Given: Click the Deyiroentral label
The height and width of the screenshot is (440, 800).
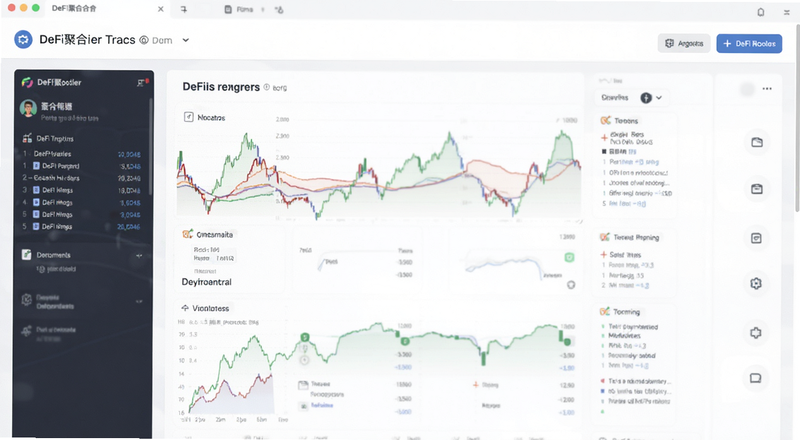Looking at the screenshot, I should click(207, 282).
